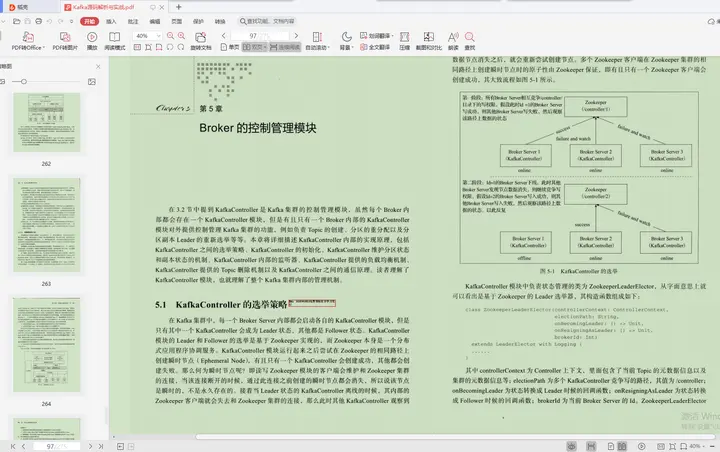720x452 pixels.
Task: Close the Kafka PDF document tab
Action: point(162,7)
